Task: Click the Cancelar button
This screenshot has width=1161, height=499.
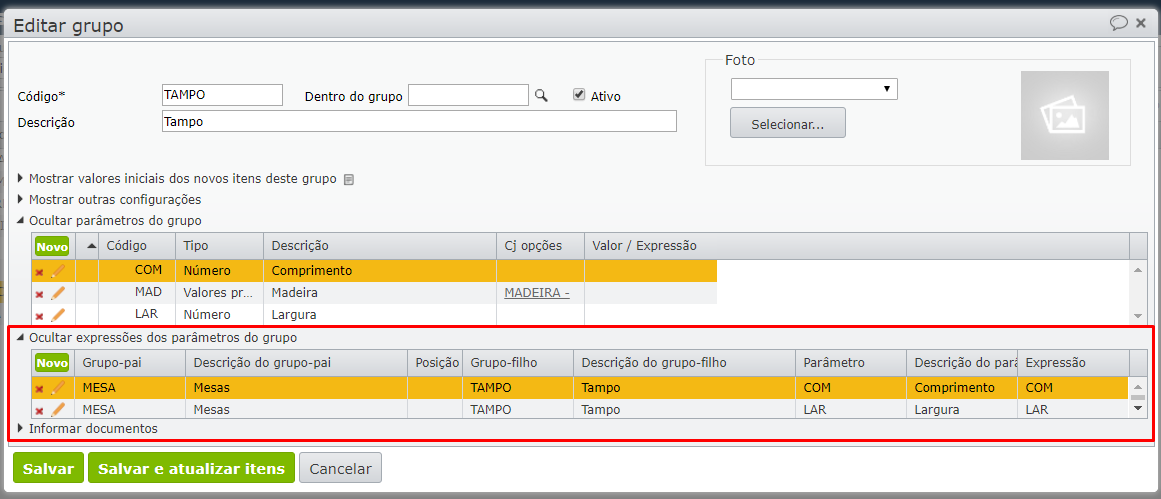Action: (340, 468)
